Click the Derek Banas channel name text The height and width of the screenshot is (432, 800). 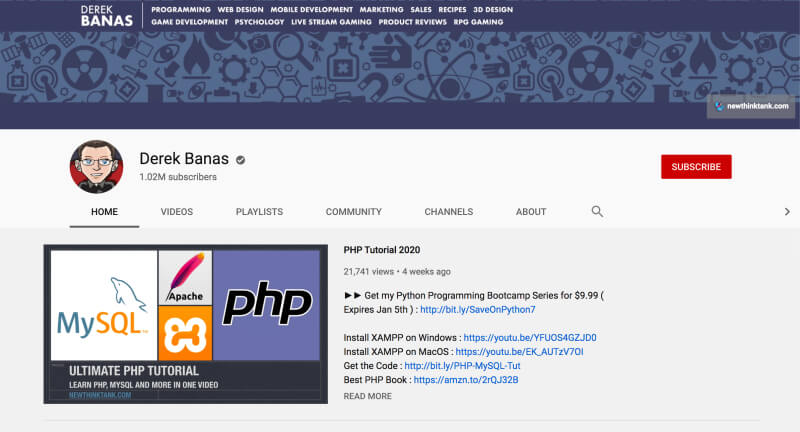pyautogui.click(x=184, y=159)
